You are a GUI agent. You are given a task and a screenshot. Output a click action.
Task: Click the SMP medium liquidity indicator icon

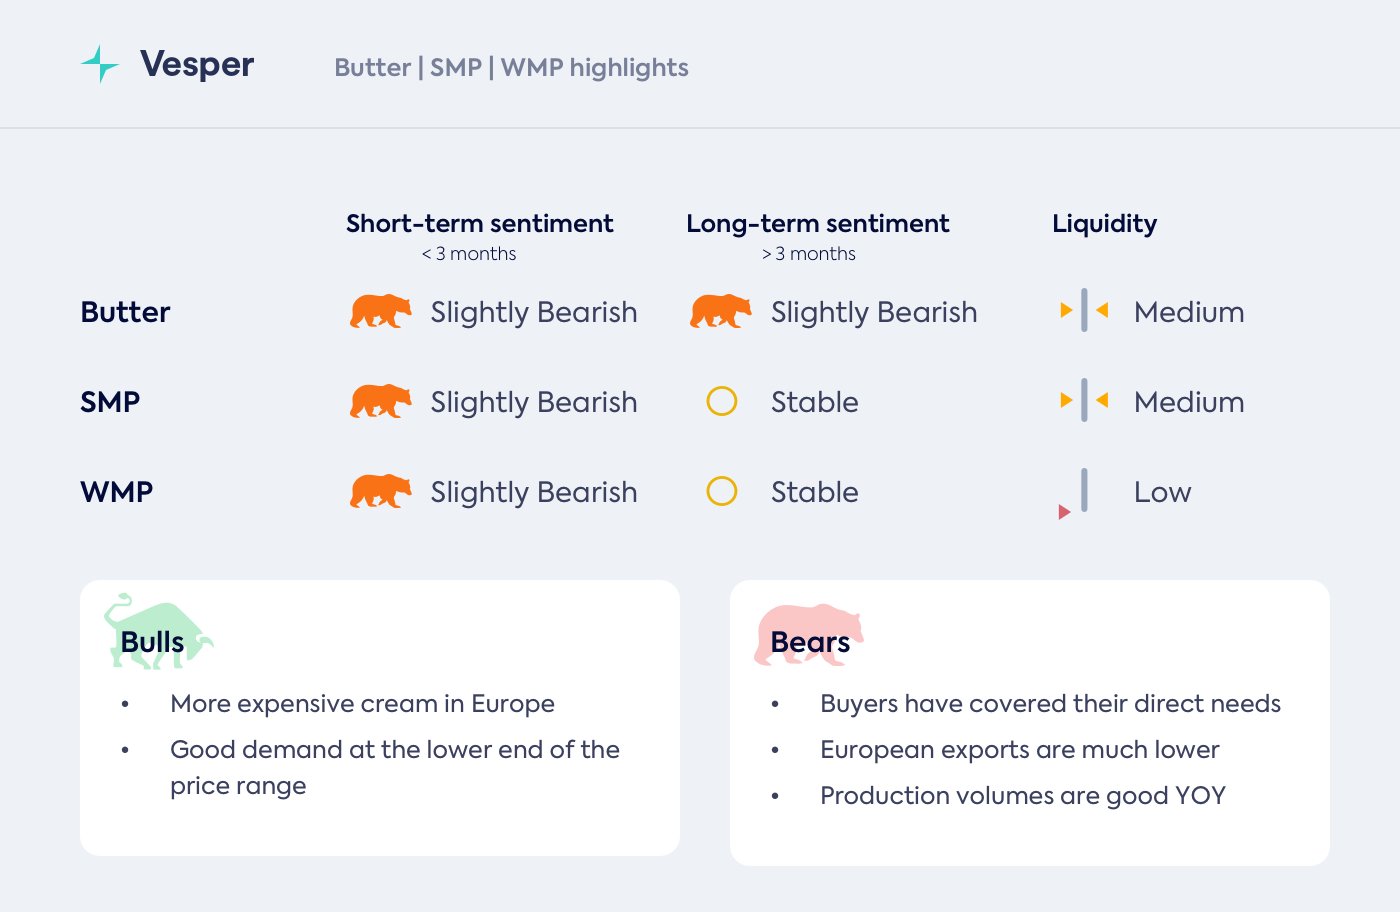click(x=1084, y=401)
